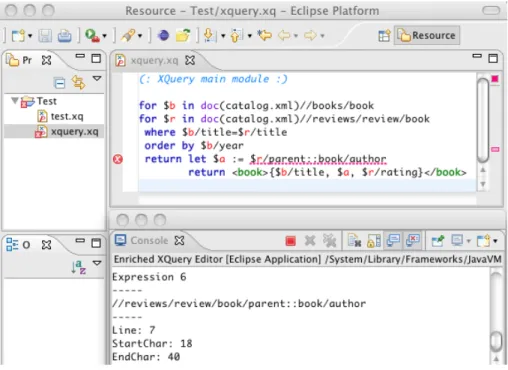Close the Pr project explorer view
508x370 pixels.
(46, 60)
